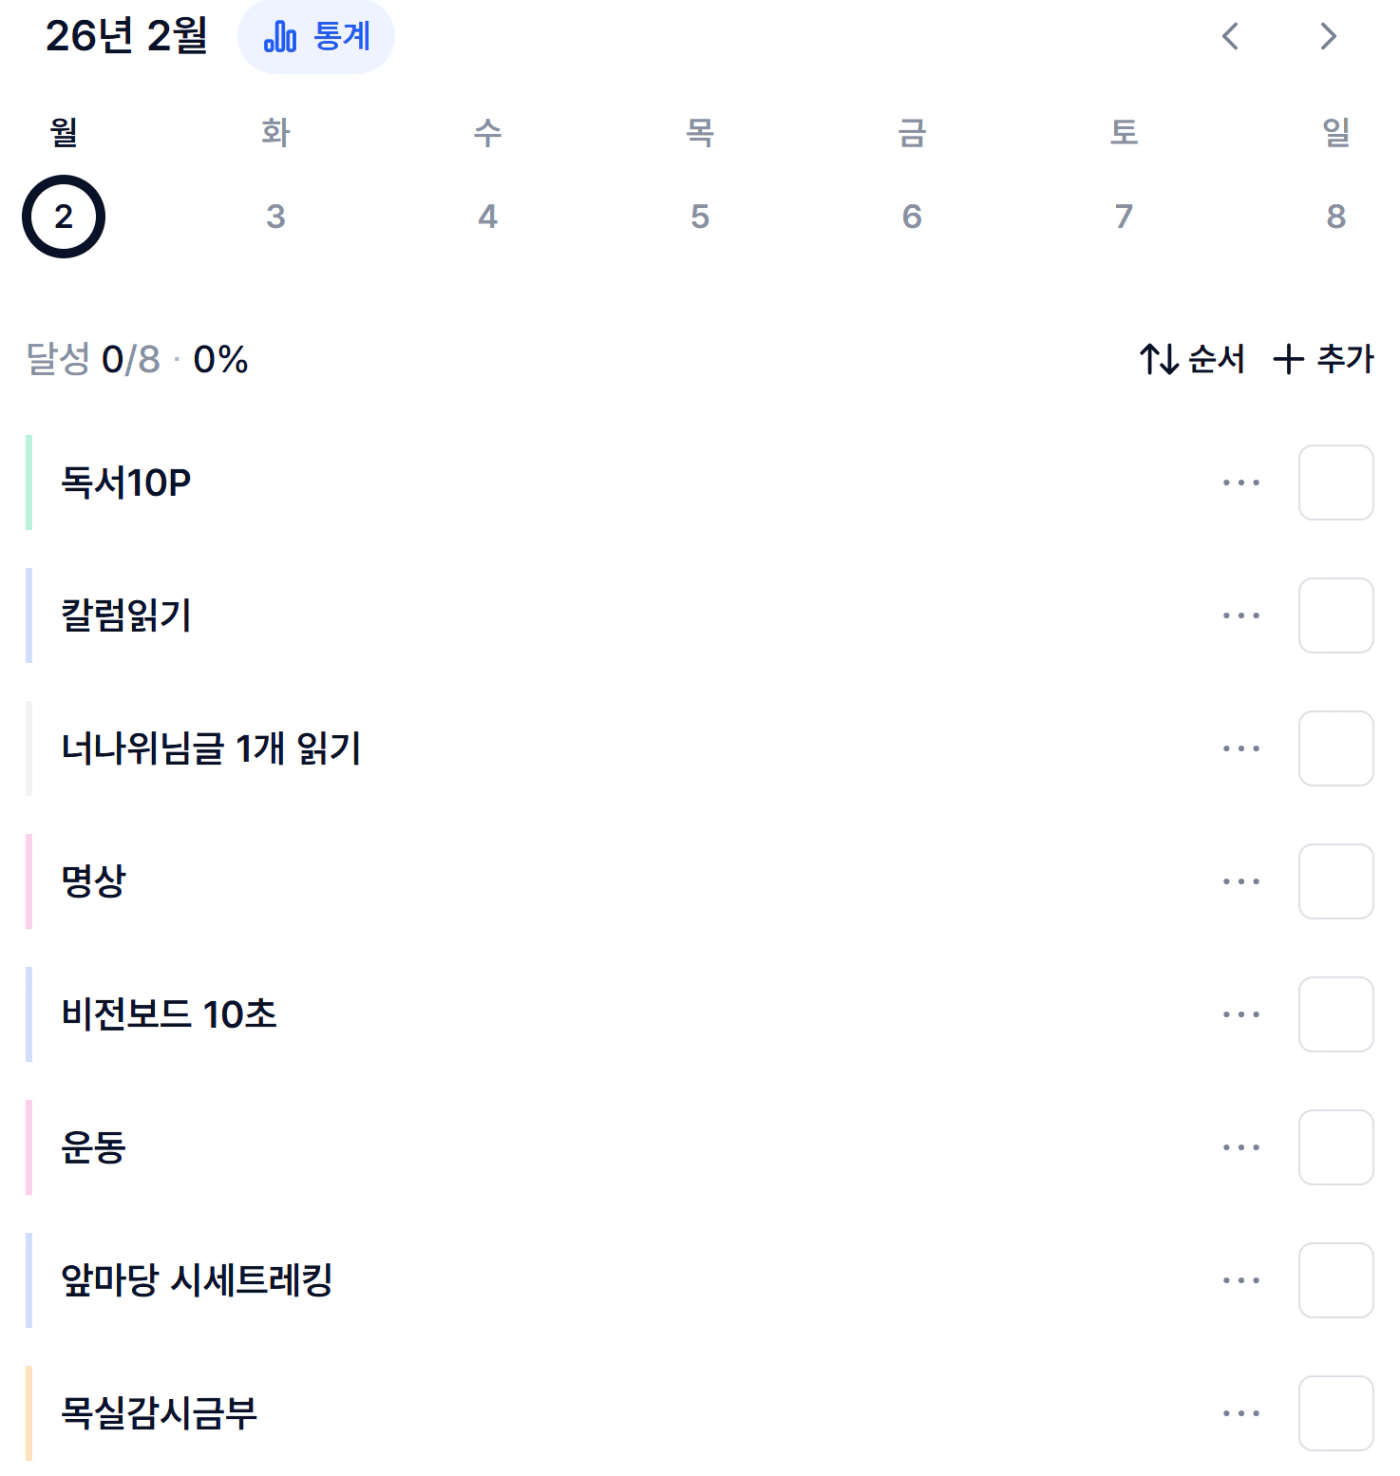Click the 명상 habit title
Image resolution: width=1400 pixels, height=1476 pixels.
[94, 882]
